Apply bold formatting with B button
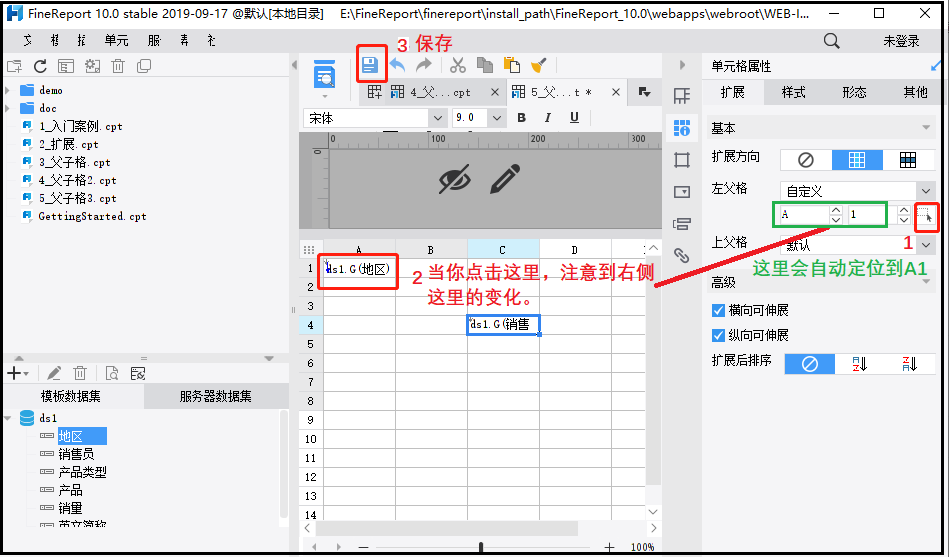The width and height of the screenshot is (949, 557). click(521, 118)
